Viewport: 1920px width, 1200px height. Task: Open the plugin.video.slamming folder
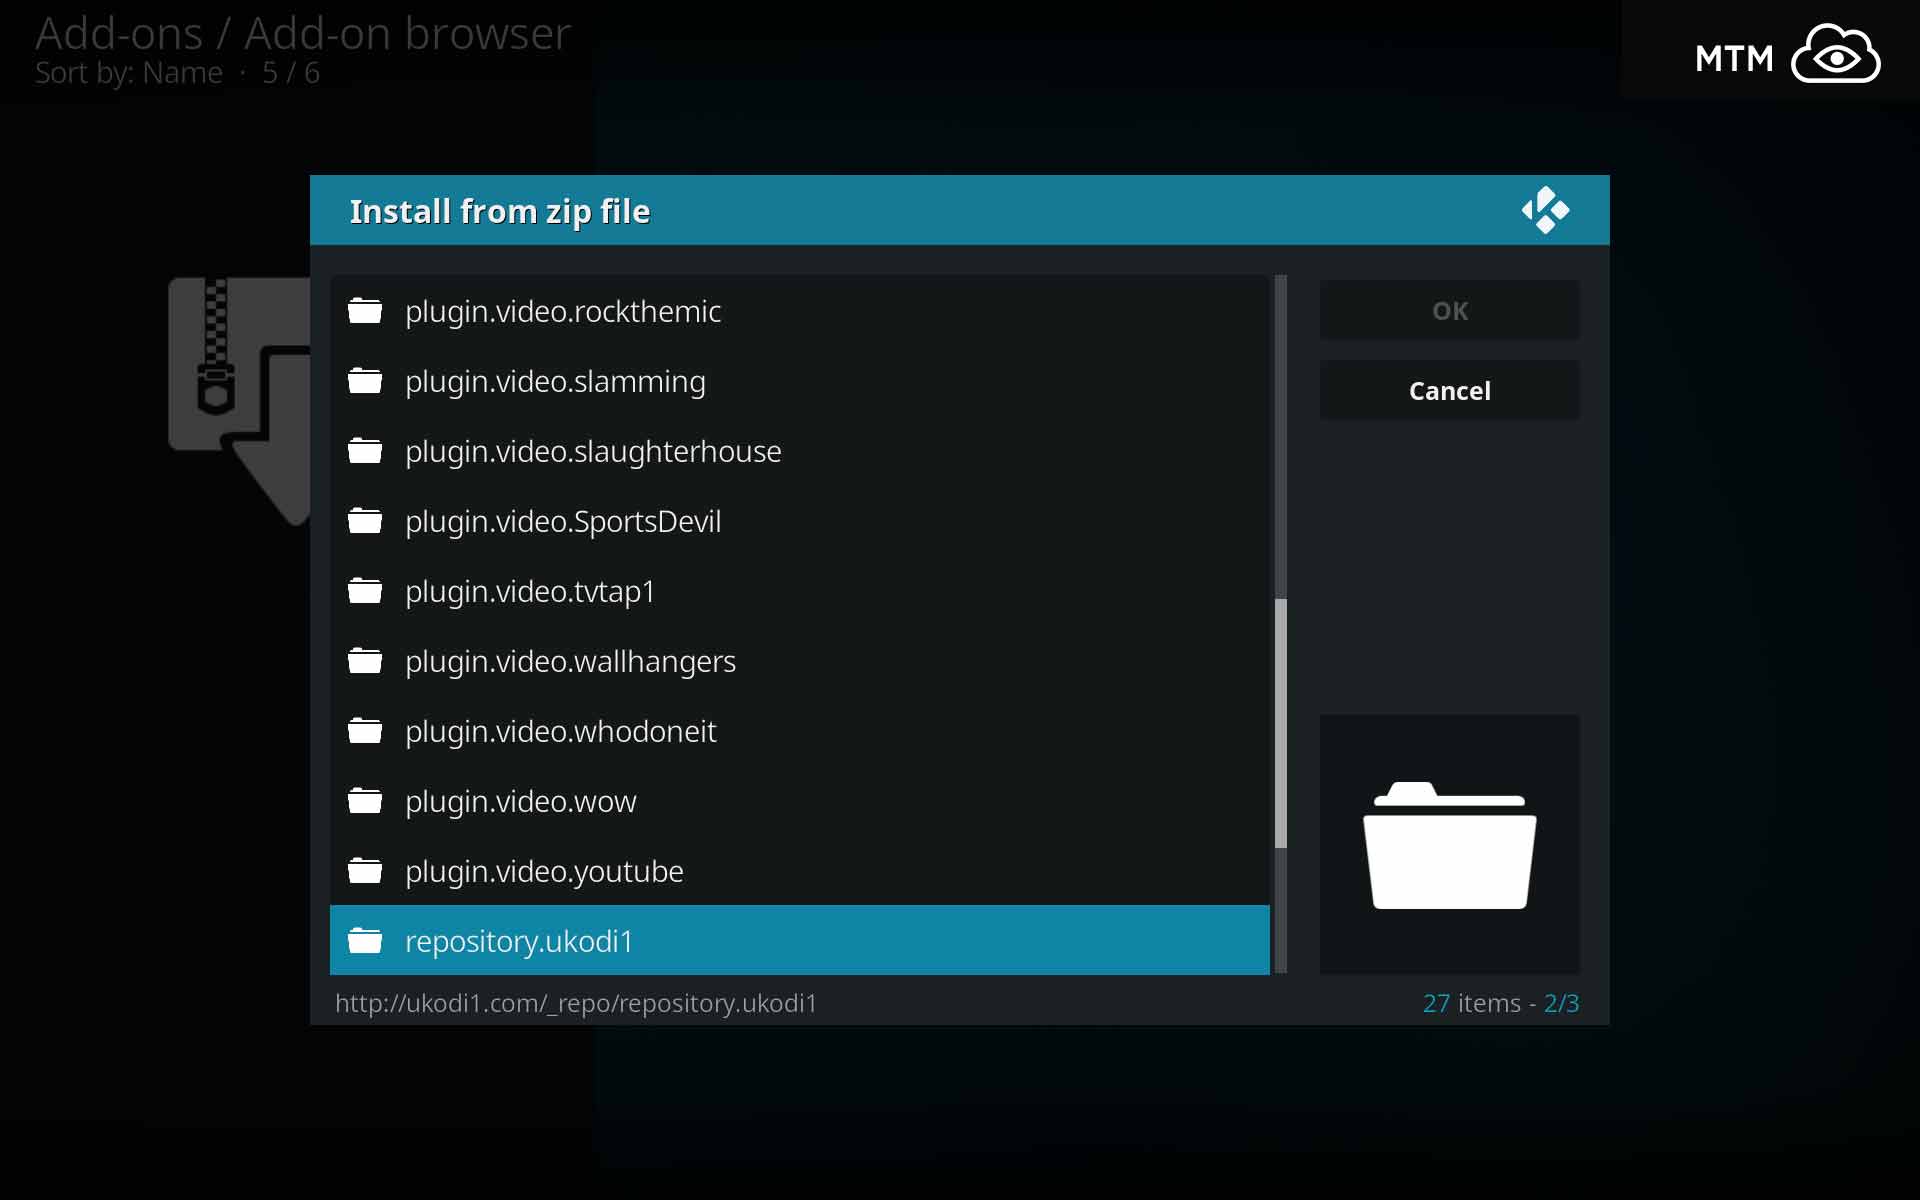[x=800, y=381]
